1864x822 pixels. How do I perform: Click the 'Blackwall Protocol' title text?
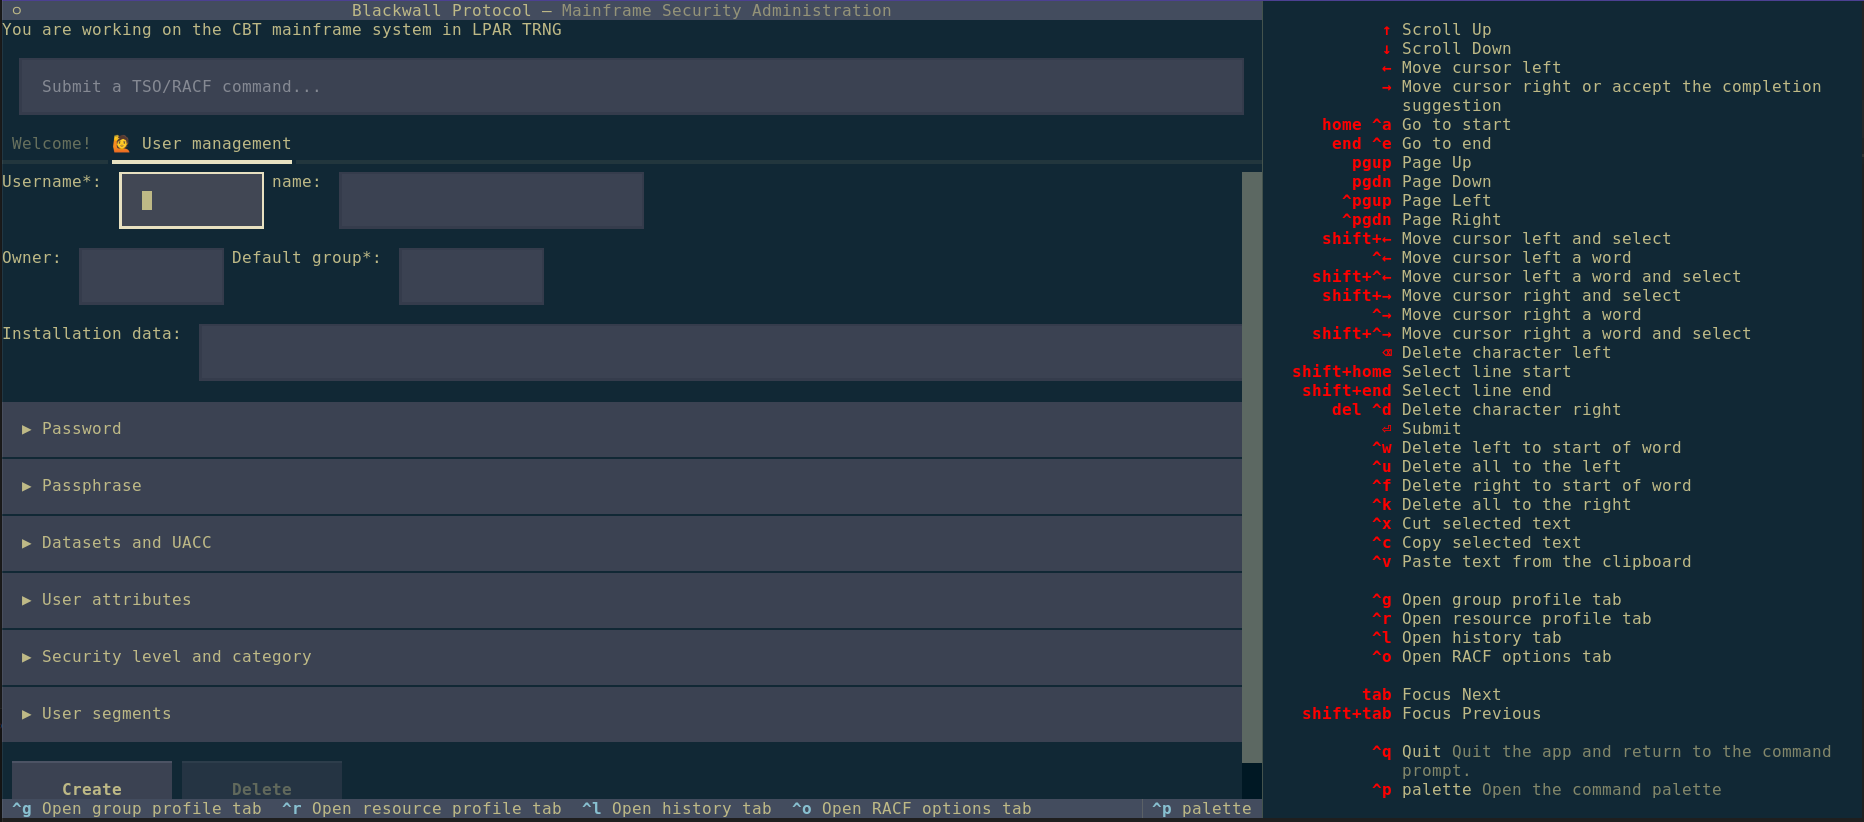point(441,11)
